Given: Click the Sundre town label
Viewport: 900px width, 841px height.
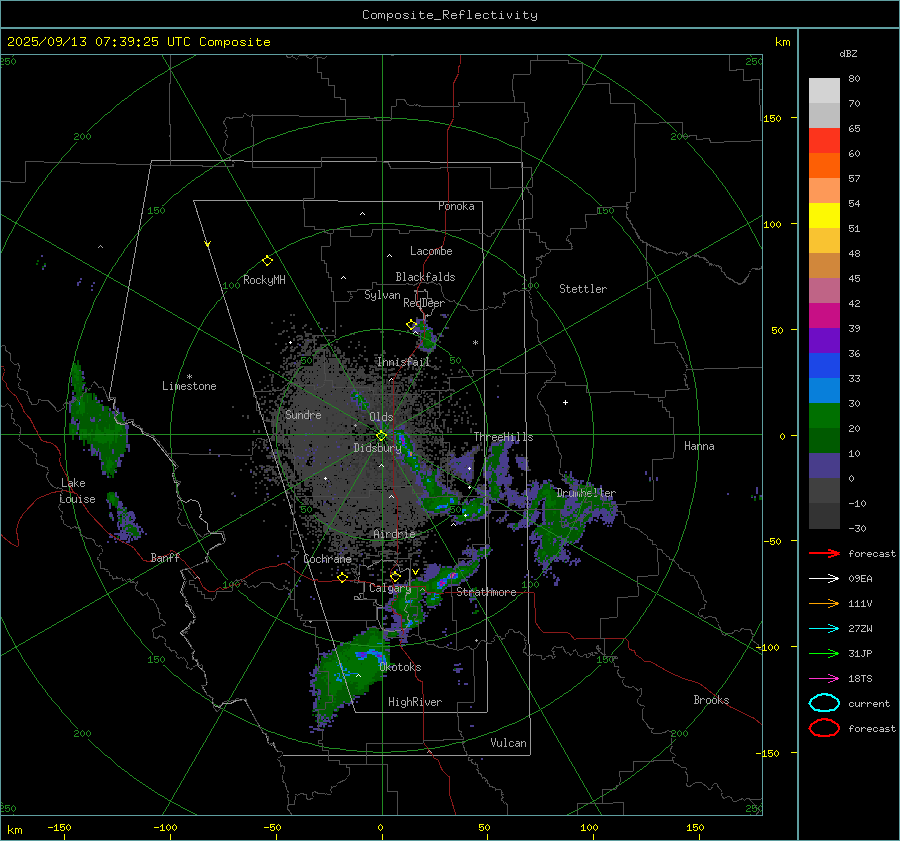Looking at the screenshot, I should pyautogui.click(x=303, y=415).
